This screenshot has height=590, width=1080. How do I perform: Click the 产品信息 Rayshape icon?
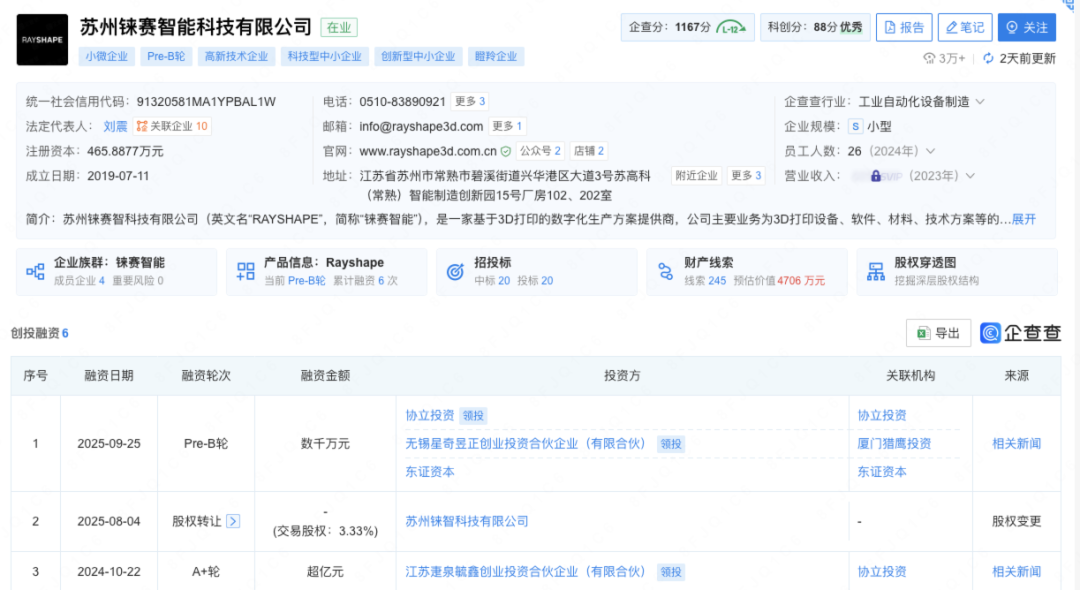[x=246, y=272]
